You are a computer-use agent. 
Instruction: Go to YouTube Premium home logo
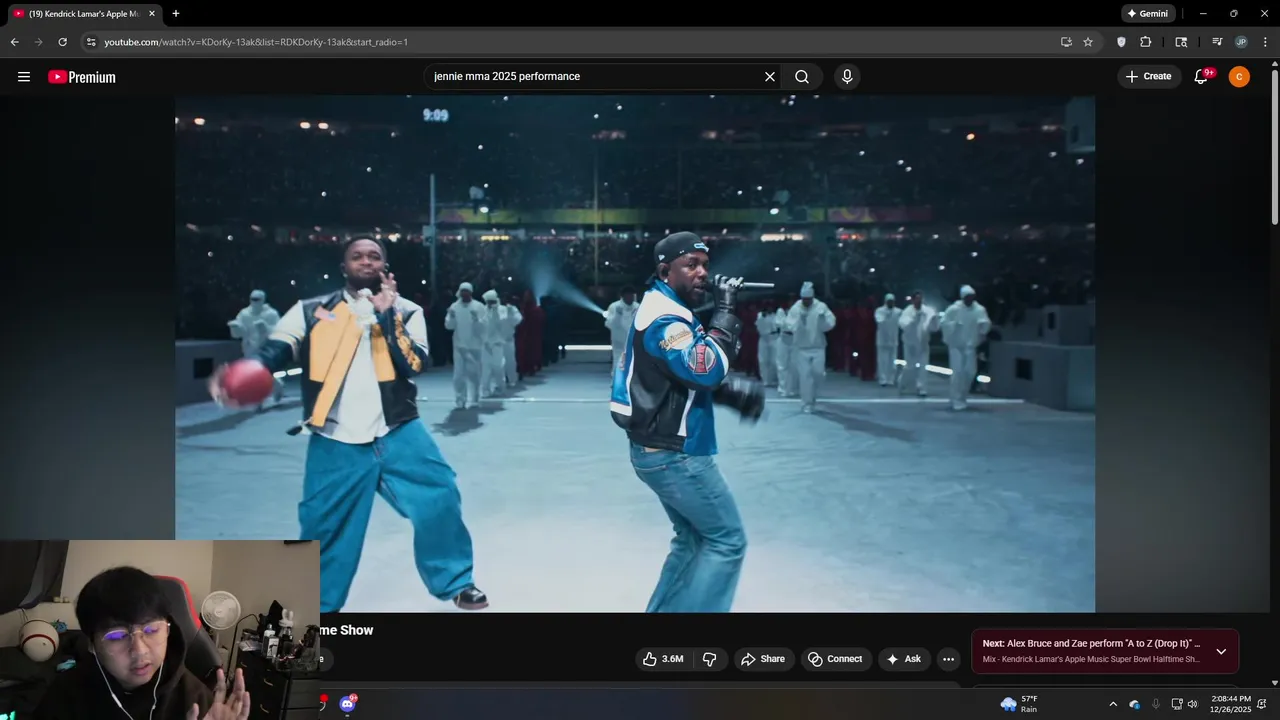(x=82, y=77)
